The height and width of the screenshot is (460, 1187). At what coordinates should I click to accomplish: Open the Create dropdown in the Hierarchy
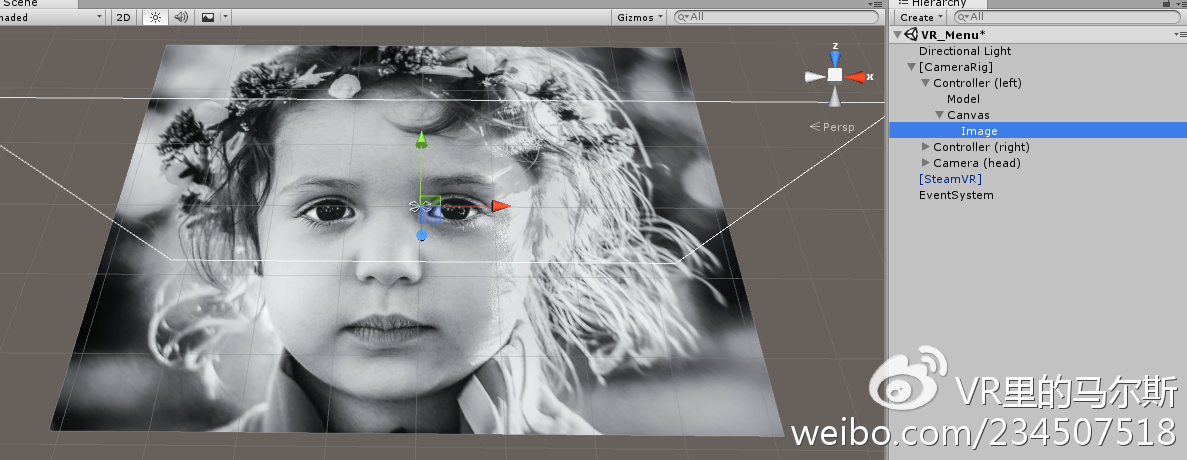[921, 17]
